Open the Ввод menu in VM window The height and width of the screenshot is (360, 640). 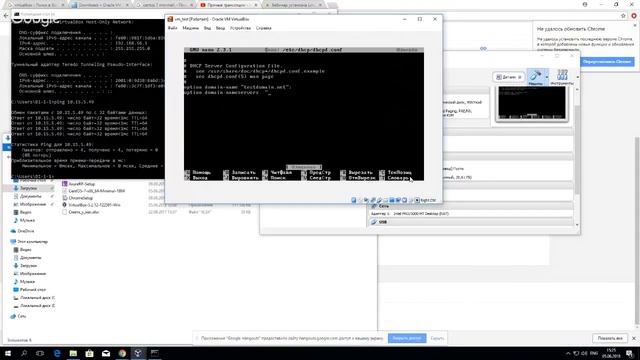pyautogui.click(x=220, y=28)
